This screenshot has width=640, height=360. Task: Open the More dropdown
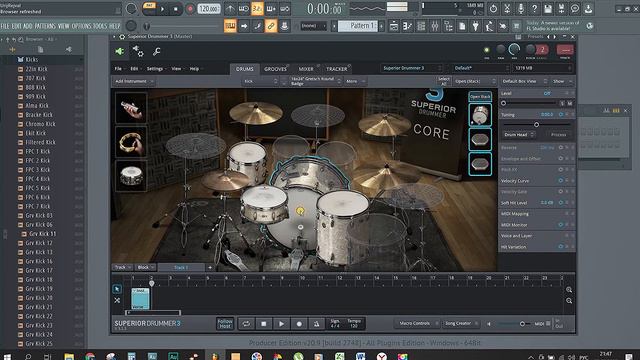[x=355, y=82]
